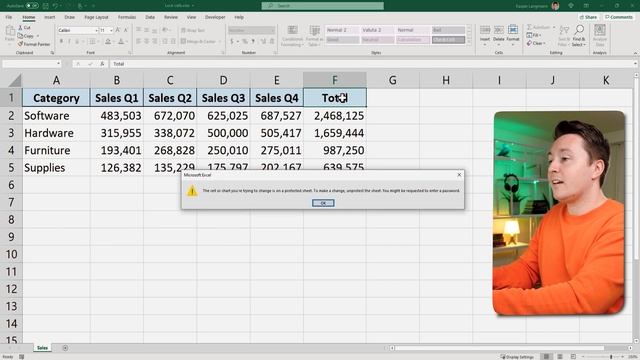This screenshot has height=360, width=640.
Task: Click the Insert Function fx icon
Action: 102,64
